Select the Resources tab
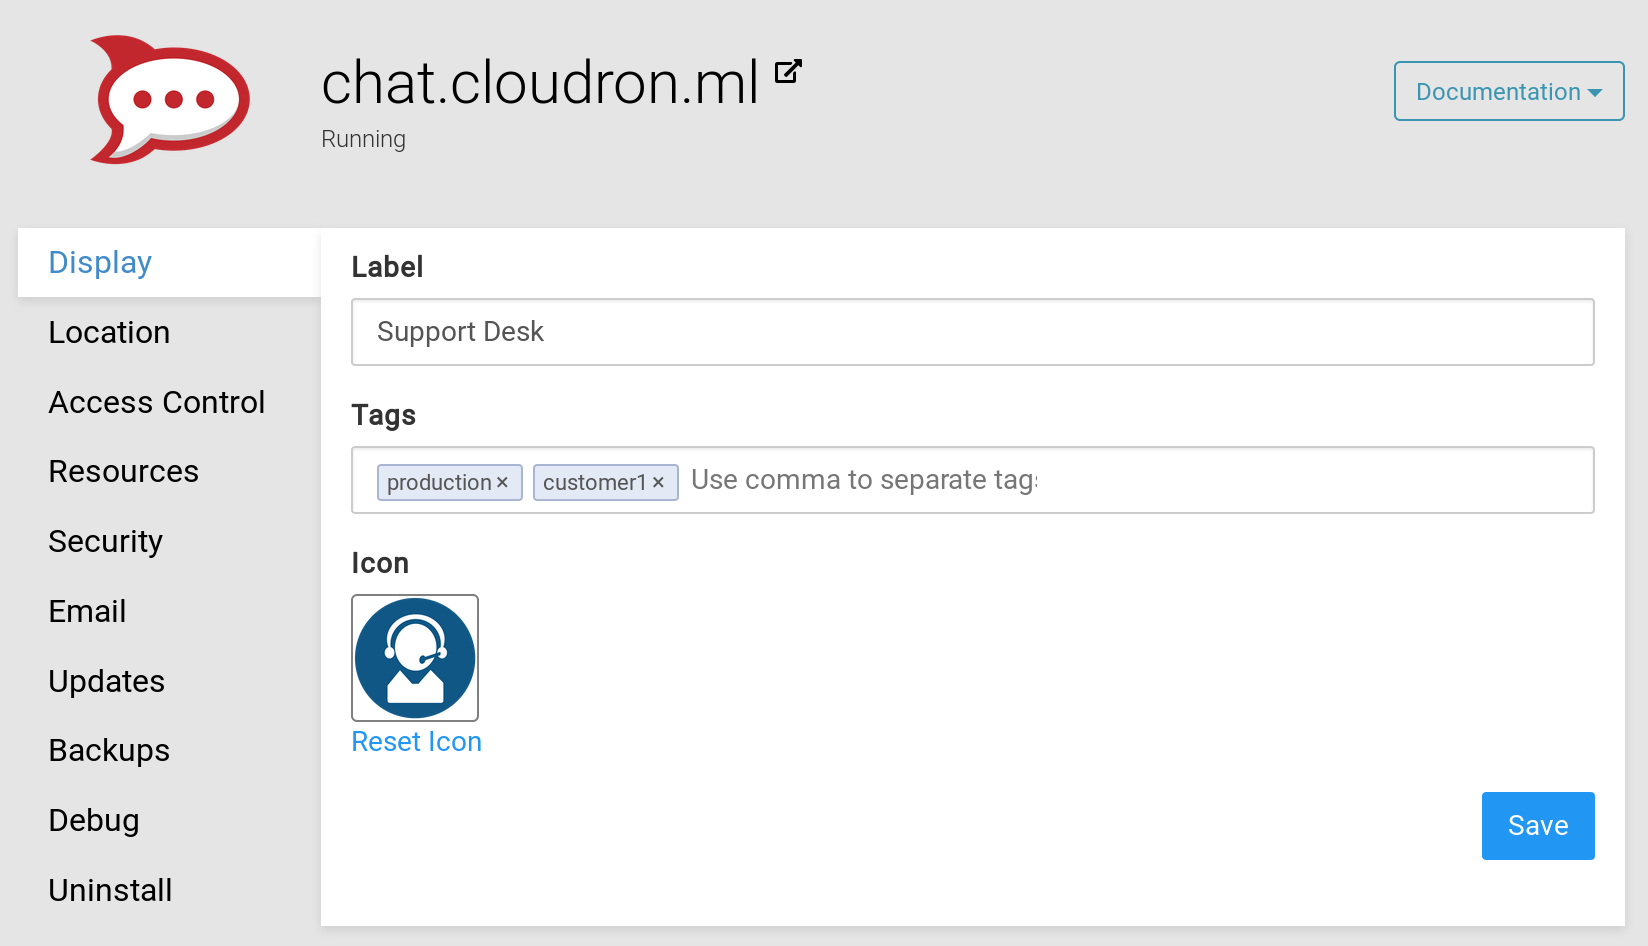Image resolution: width=1648 pixels, height=946 pixels. point(124,471)
